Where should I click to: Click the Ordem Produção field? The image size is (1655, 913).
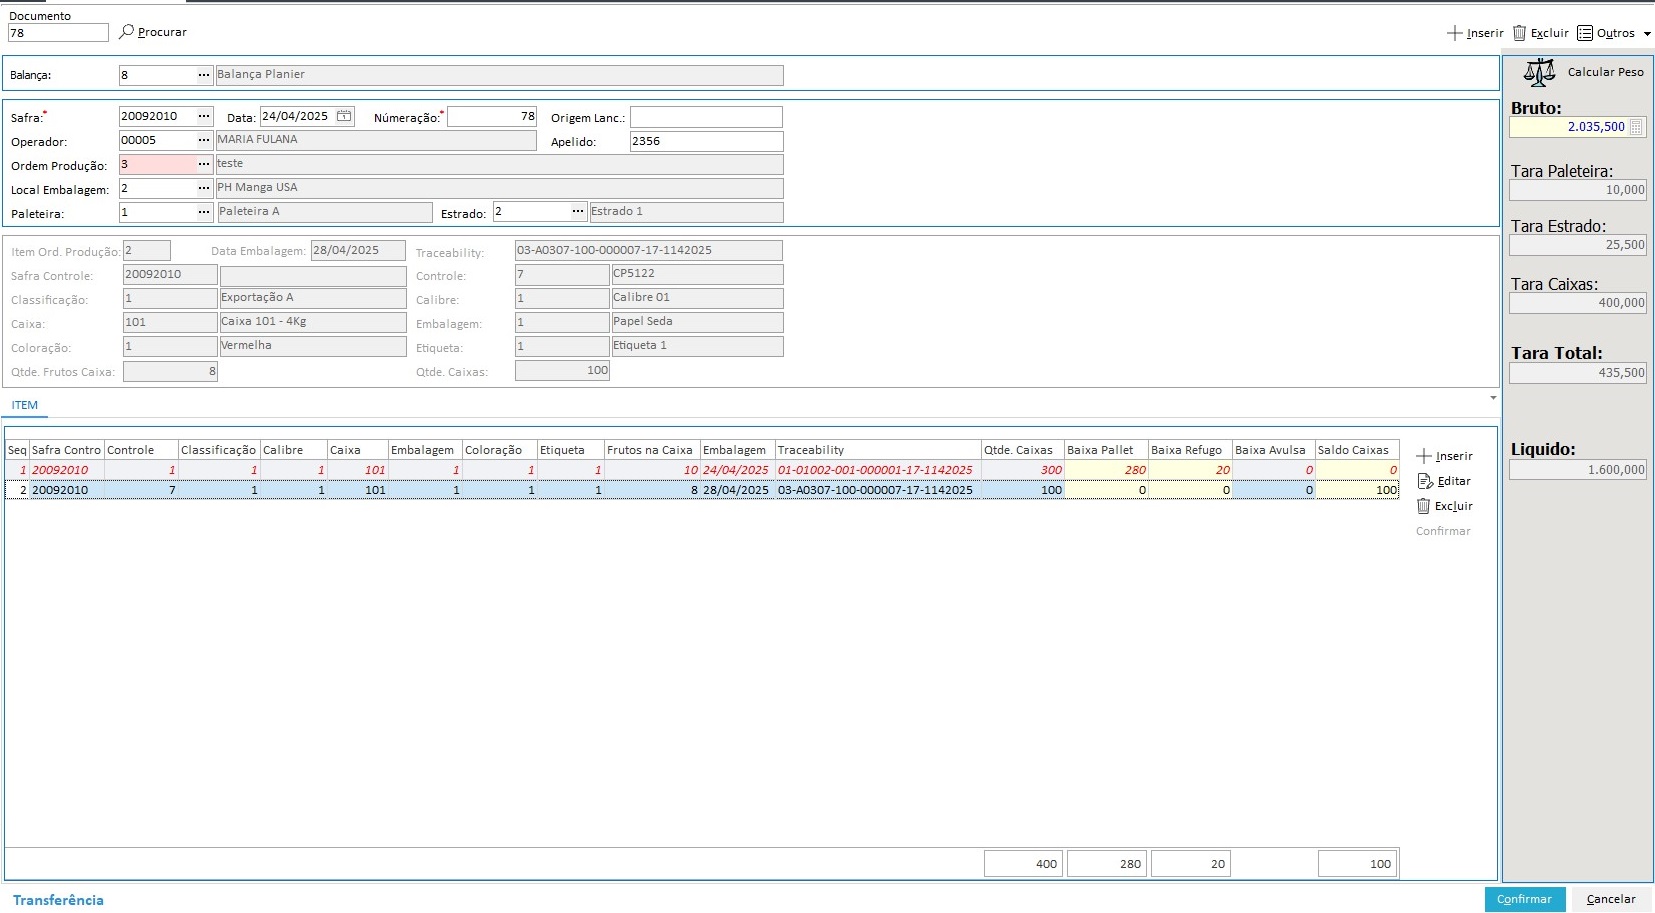tap(158, 164)
